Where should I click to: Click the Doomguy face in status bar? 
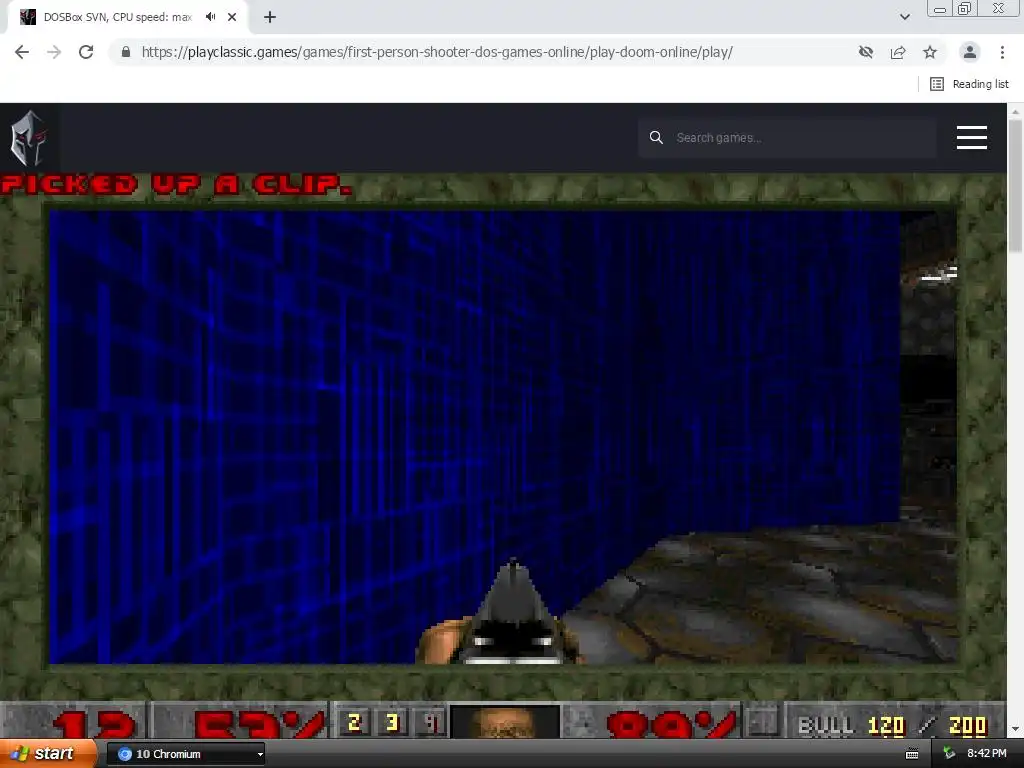tap(504, 722)
